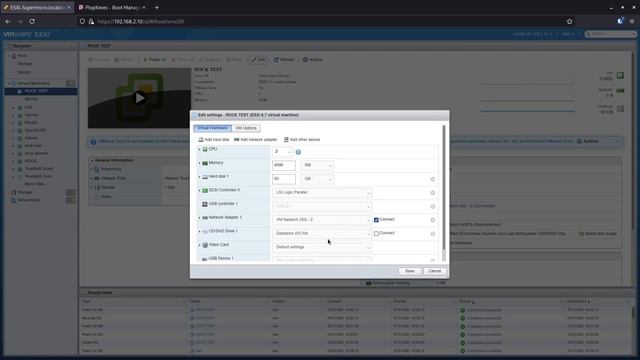Switch to PlopKexec Boot Manager browser tab

point(113,7)
